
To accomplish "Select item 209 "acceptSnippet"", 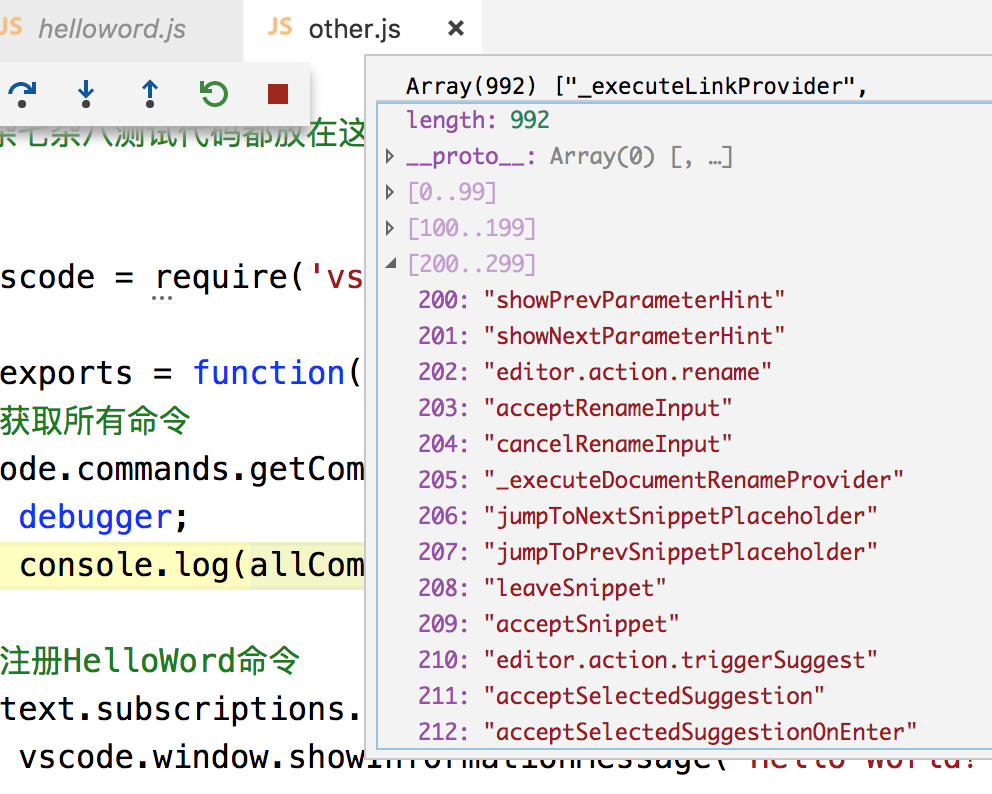I will tap(549, 624).
